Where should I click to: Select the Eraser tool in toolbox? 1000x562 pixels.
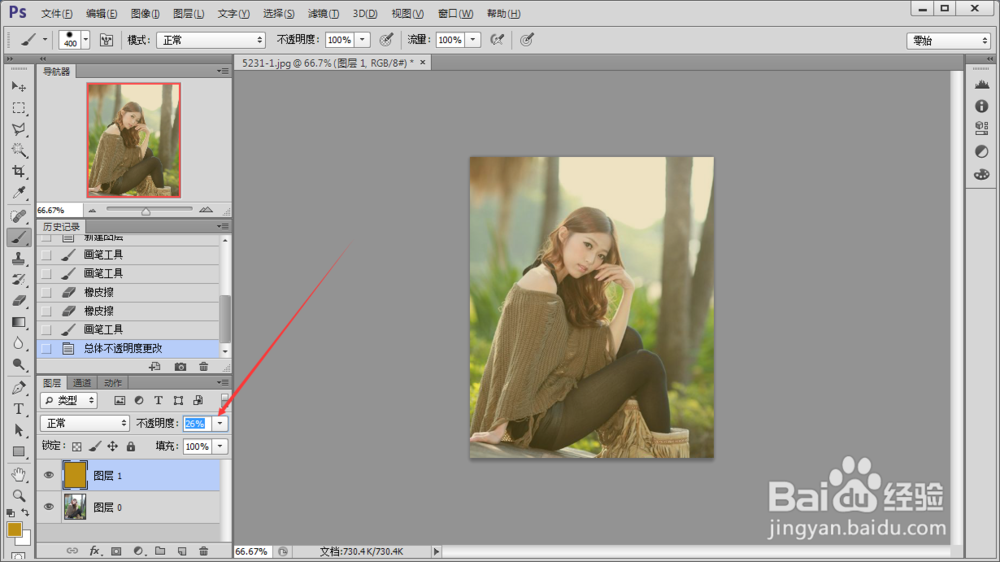[x=18, y=300]
